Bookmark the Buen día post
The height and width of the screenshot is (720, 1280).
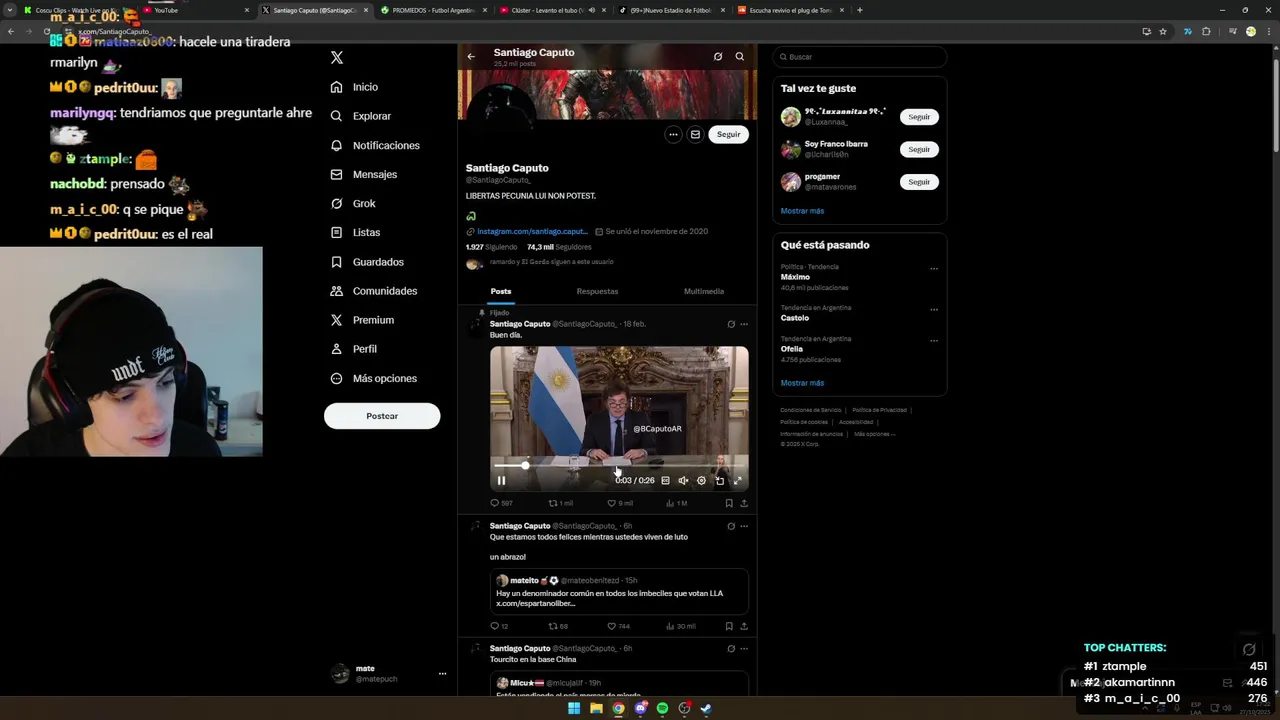tap(729, 503)
